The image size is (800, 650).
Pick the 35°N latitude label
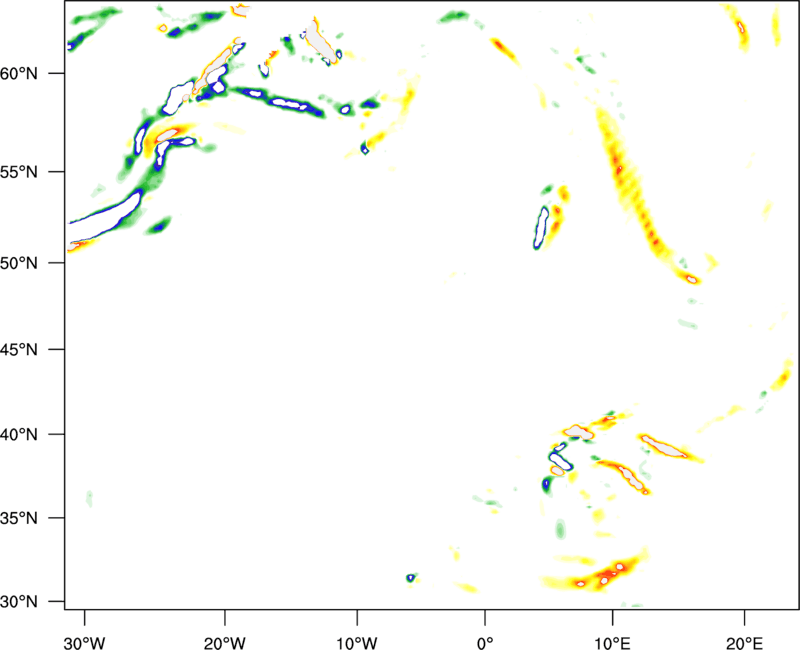[19, 518]
